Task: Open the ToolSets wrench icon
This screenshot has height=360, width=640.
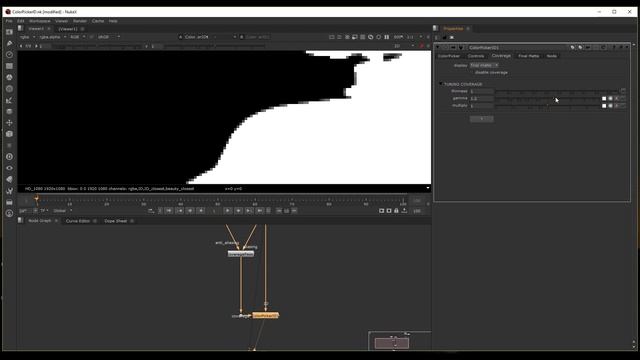Action: pos(9,191)
